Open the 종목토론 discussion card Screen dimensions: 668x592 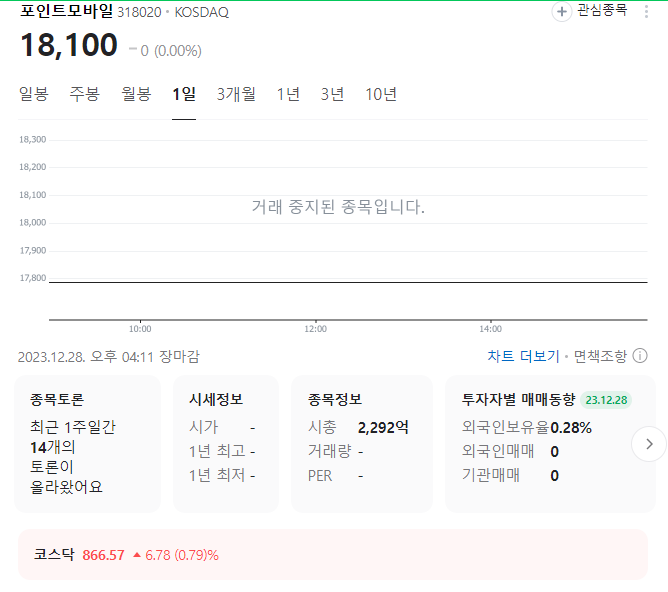88,444
